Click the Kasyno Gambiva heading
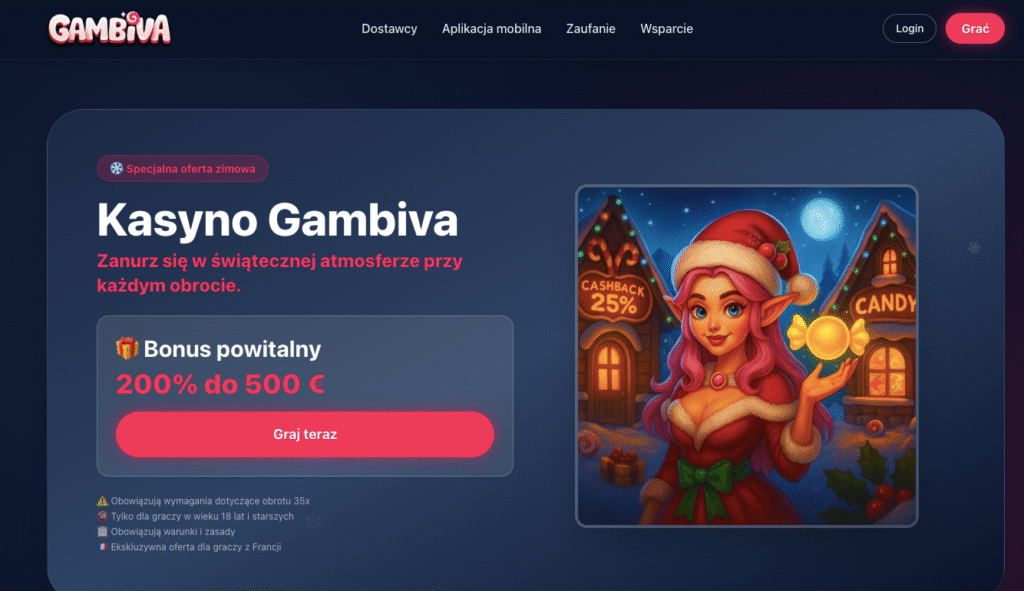The image size is (1024, 591). pyautogui.click(x=278, y=219)
